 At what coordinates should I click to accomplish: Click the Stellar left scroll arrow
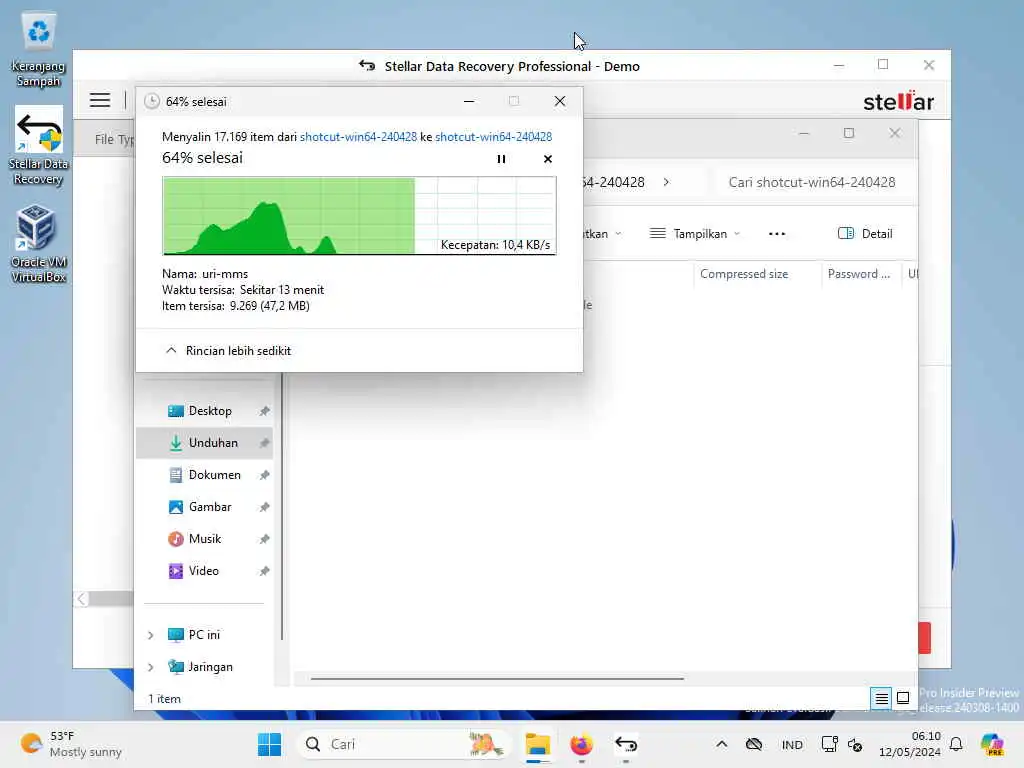81,599
